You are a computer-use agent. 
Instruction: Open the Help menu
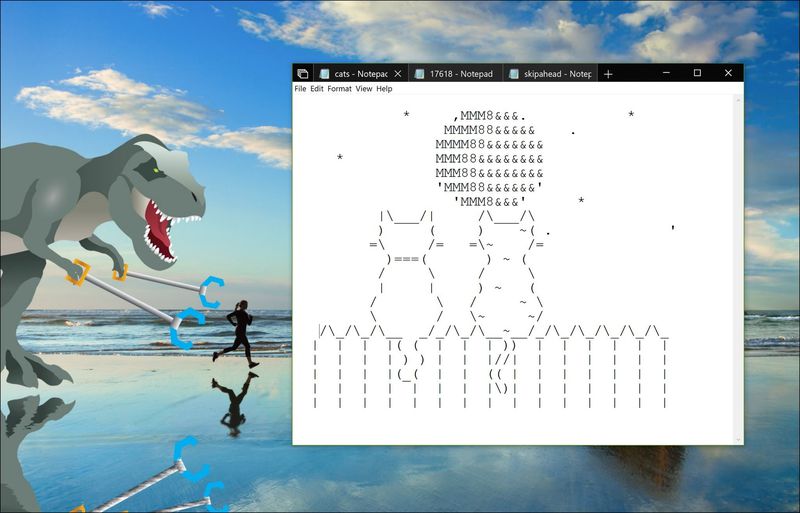tap(384, 89)
